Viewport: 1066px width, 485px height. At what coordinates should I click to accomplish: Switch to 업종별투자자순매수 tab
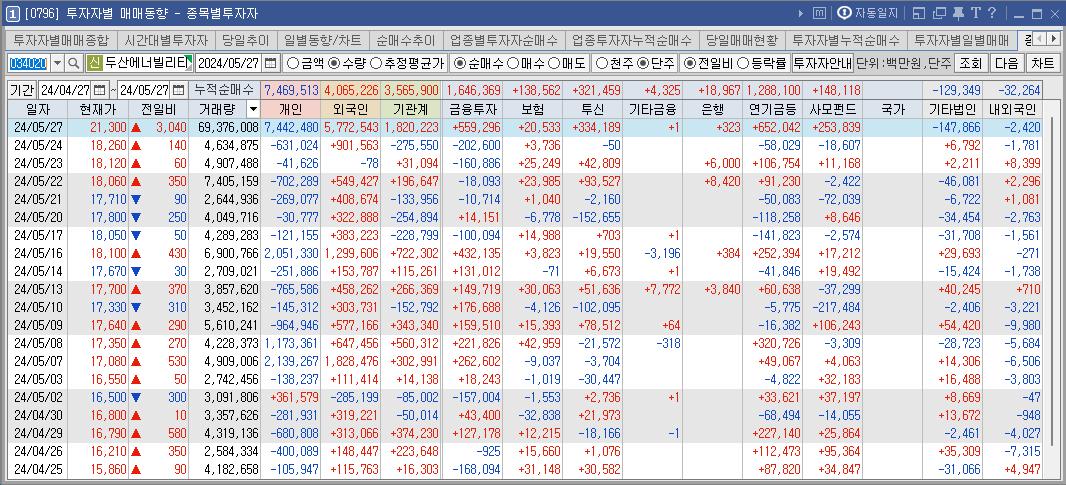(504, 40)
